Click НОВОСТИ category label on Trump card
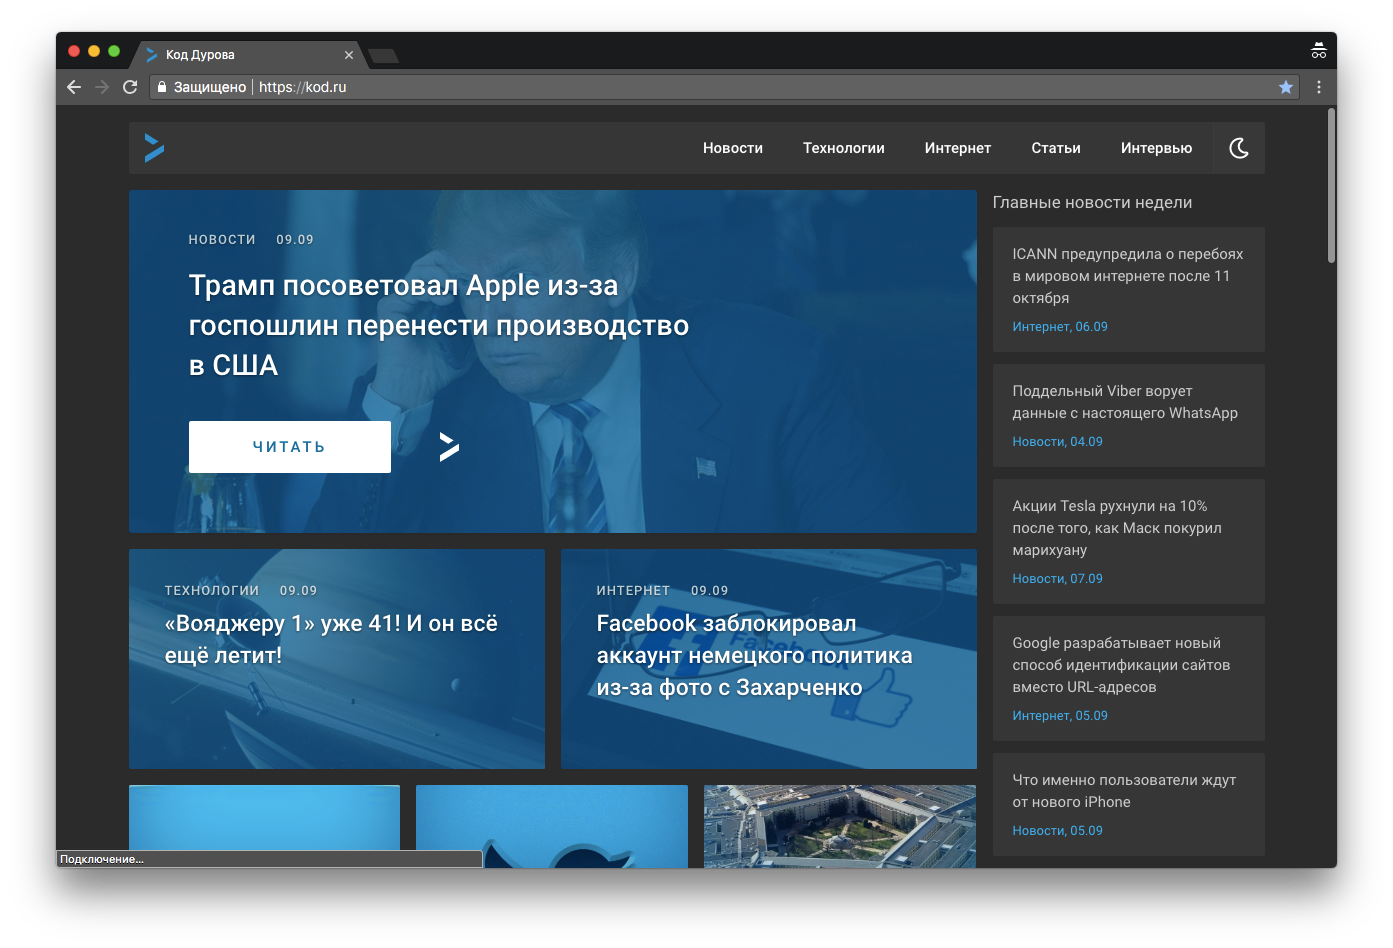This screenshot has width=1393, height=948. pyautogui.click(x=222, y=240)
